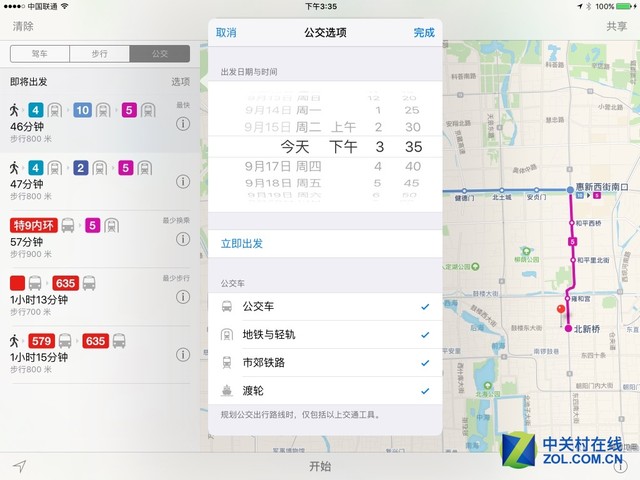Screen dimensions: 640x480
Task: Tap the train icon in 市郊铁路 row
Action: pos(227,362)
